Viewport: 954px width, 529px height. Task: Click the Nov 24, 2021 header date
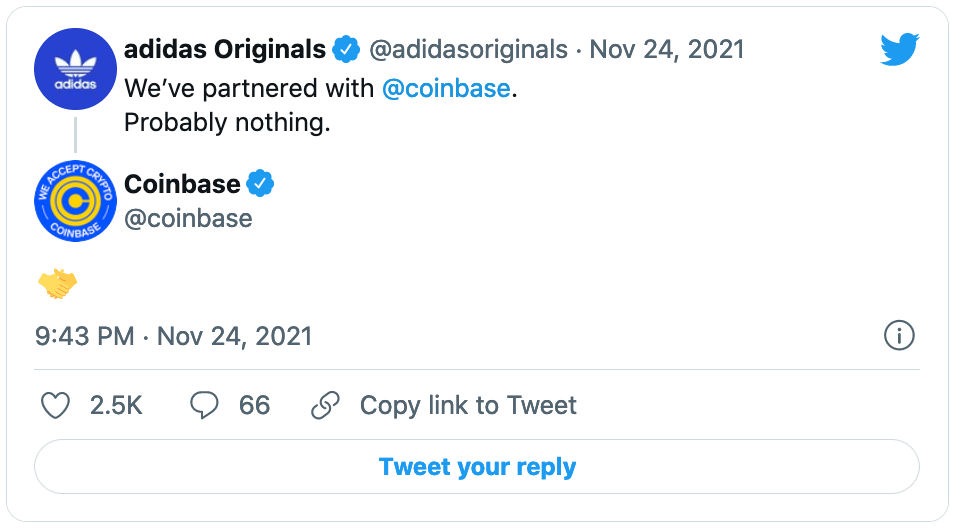coord(667,49)
